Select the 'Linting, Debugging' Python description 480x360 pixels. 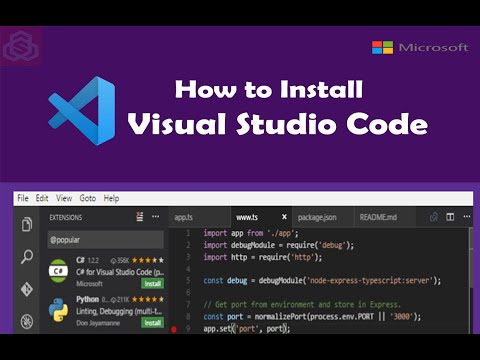[x=119, y=311]
